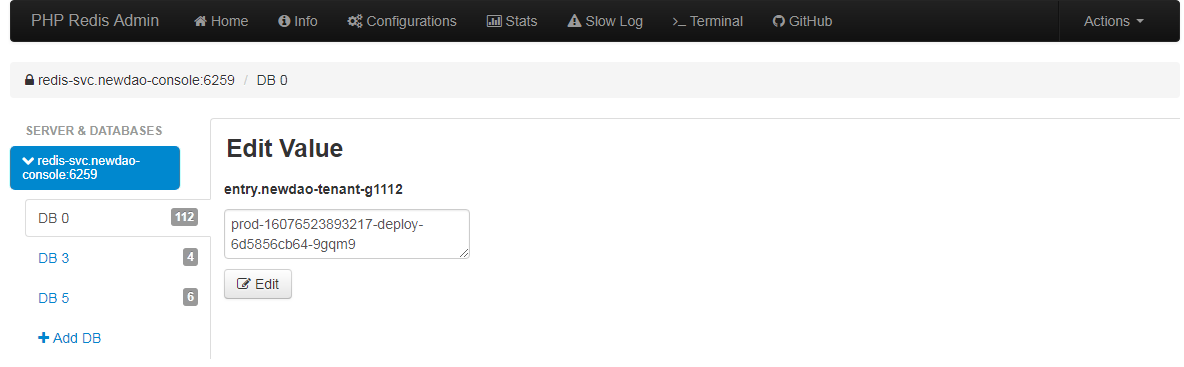Select the DB 0 tab
1184x367 pixels.
tap(117, 218)
